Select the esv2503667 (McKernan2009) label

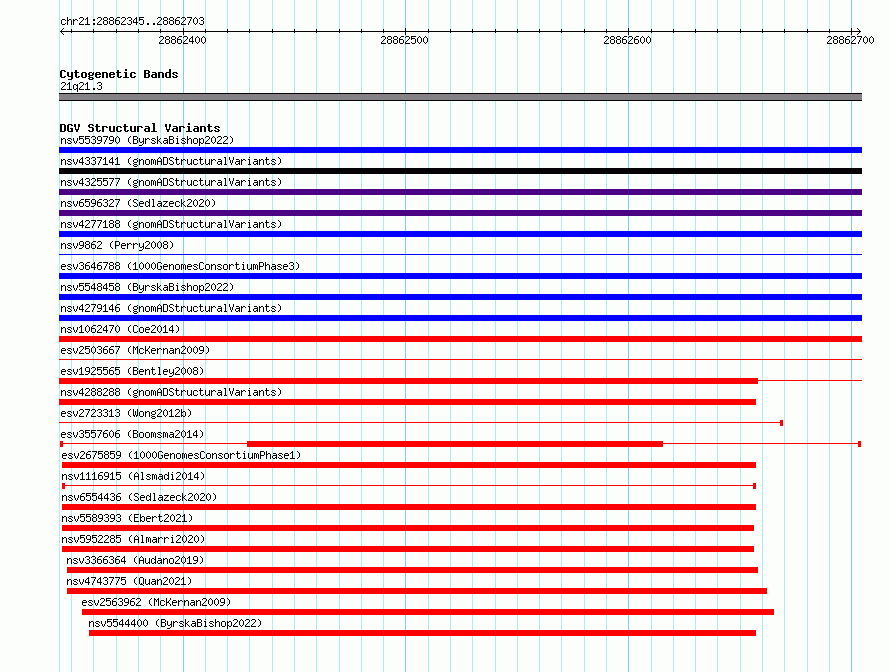click(x=135, y=350)
